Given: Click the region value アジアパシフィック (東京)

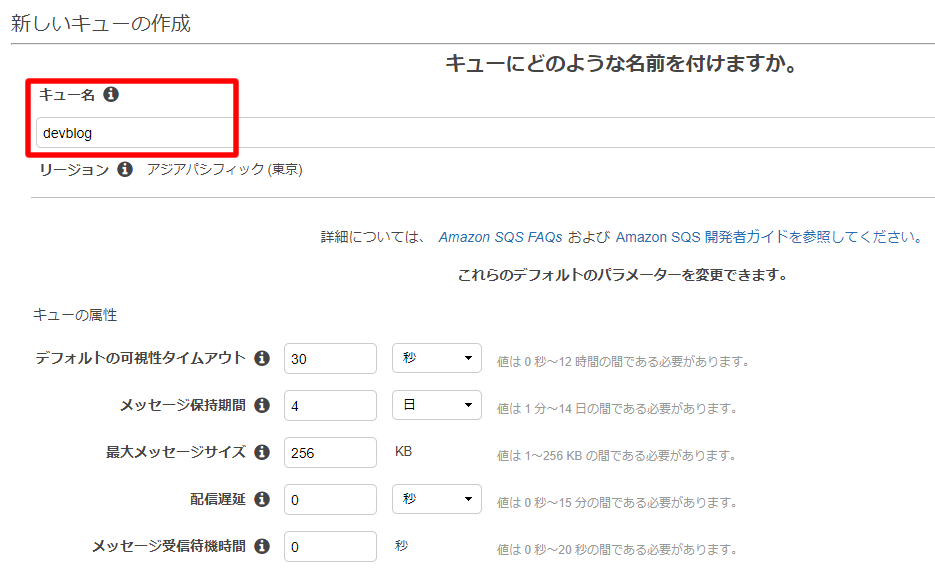Looking at the screenshot, I should coord(224,170).
